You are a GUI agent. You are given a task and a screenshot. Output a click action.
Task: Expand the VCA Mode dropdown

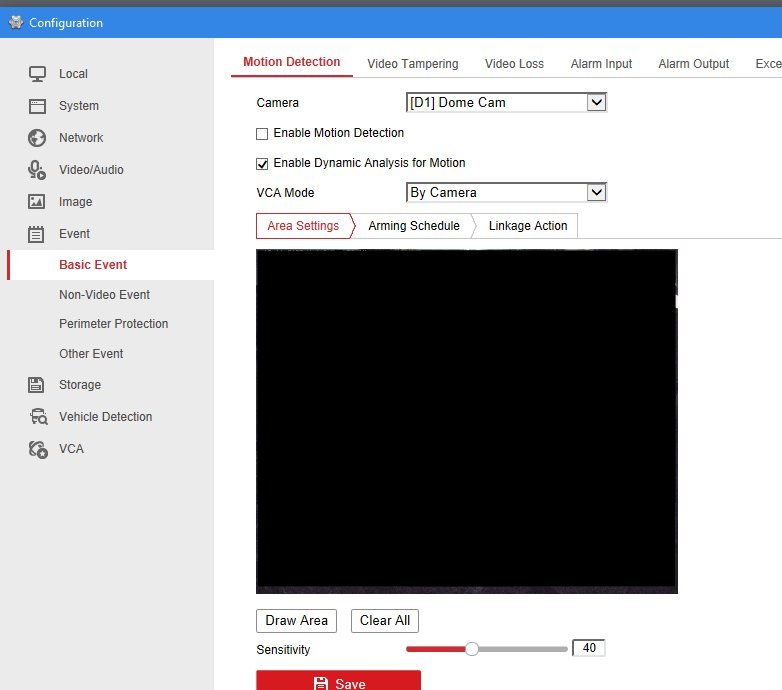pos(506,192)
